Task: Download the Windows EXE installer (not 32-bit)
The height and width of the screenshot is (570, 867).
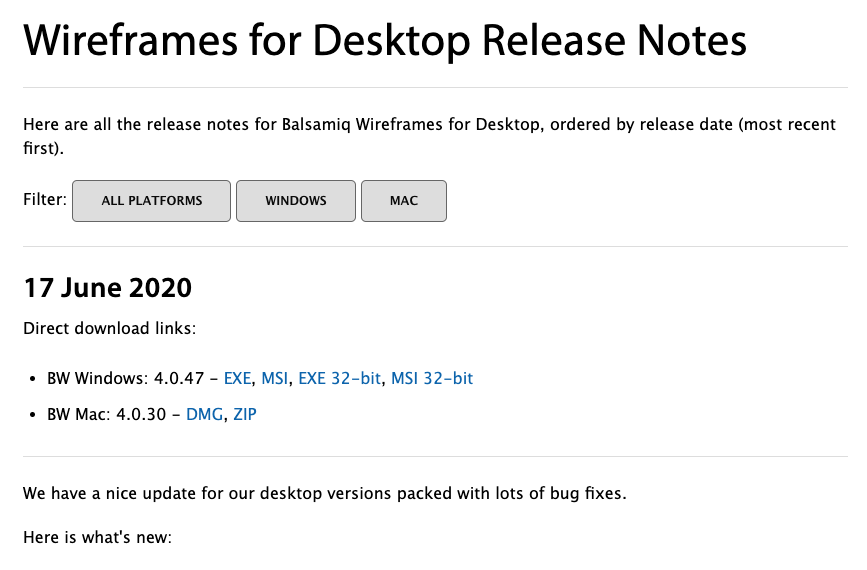Action: pos(238,378)
